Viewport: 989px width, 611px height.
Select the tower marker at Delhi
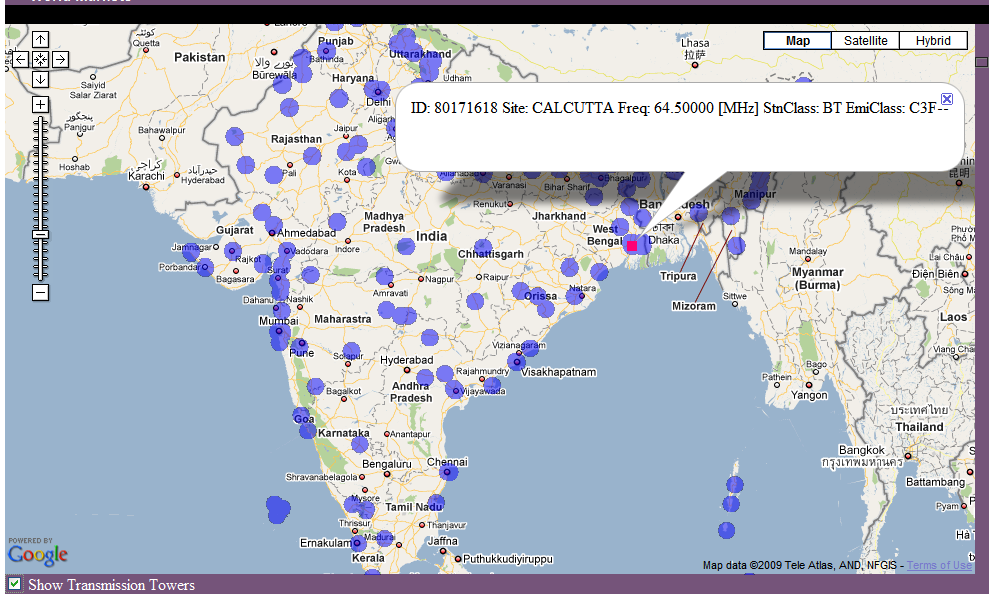377,90
